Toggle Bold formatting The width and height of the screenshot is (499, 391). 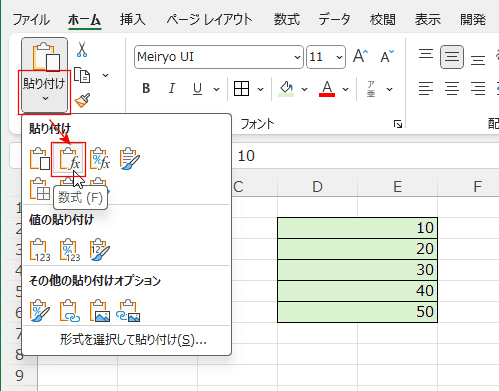(146, 89)
